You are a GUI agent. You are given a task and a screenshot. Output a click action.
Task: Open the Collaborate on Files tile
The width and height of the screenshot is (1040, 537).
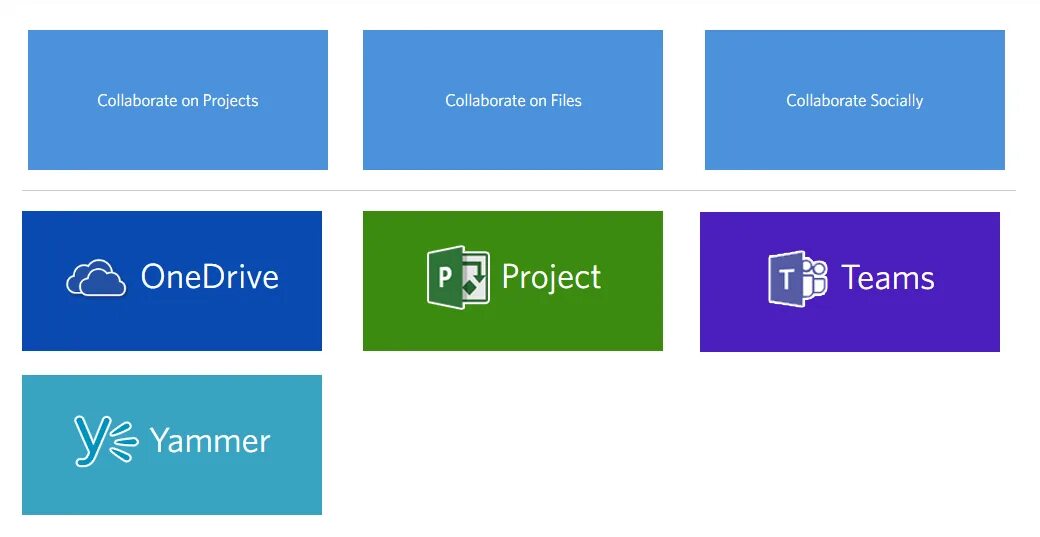(513, 100)
